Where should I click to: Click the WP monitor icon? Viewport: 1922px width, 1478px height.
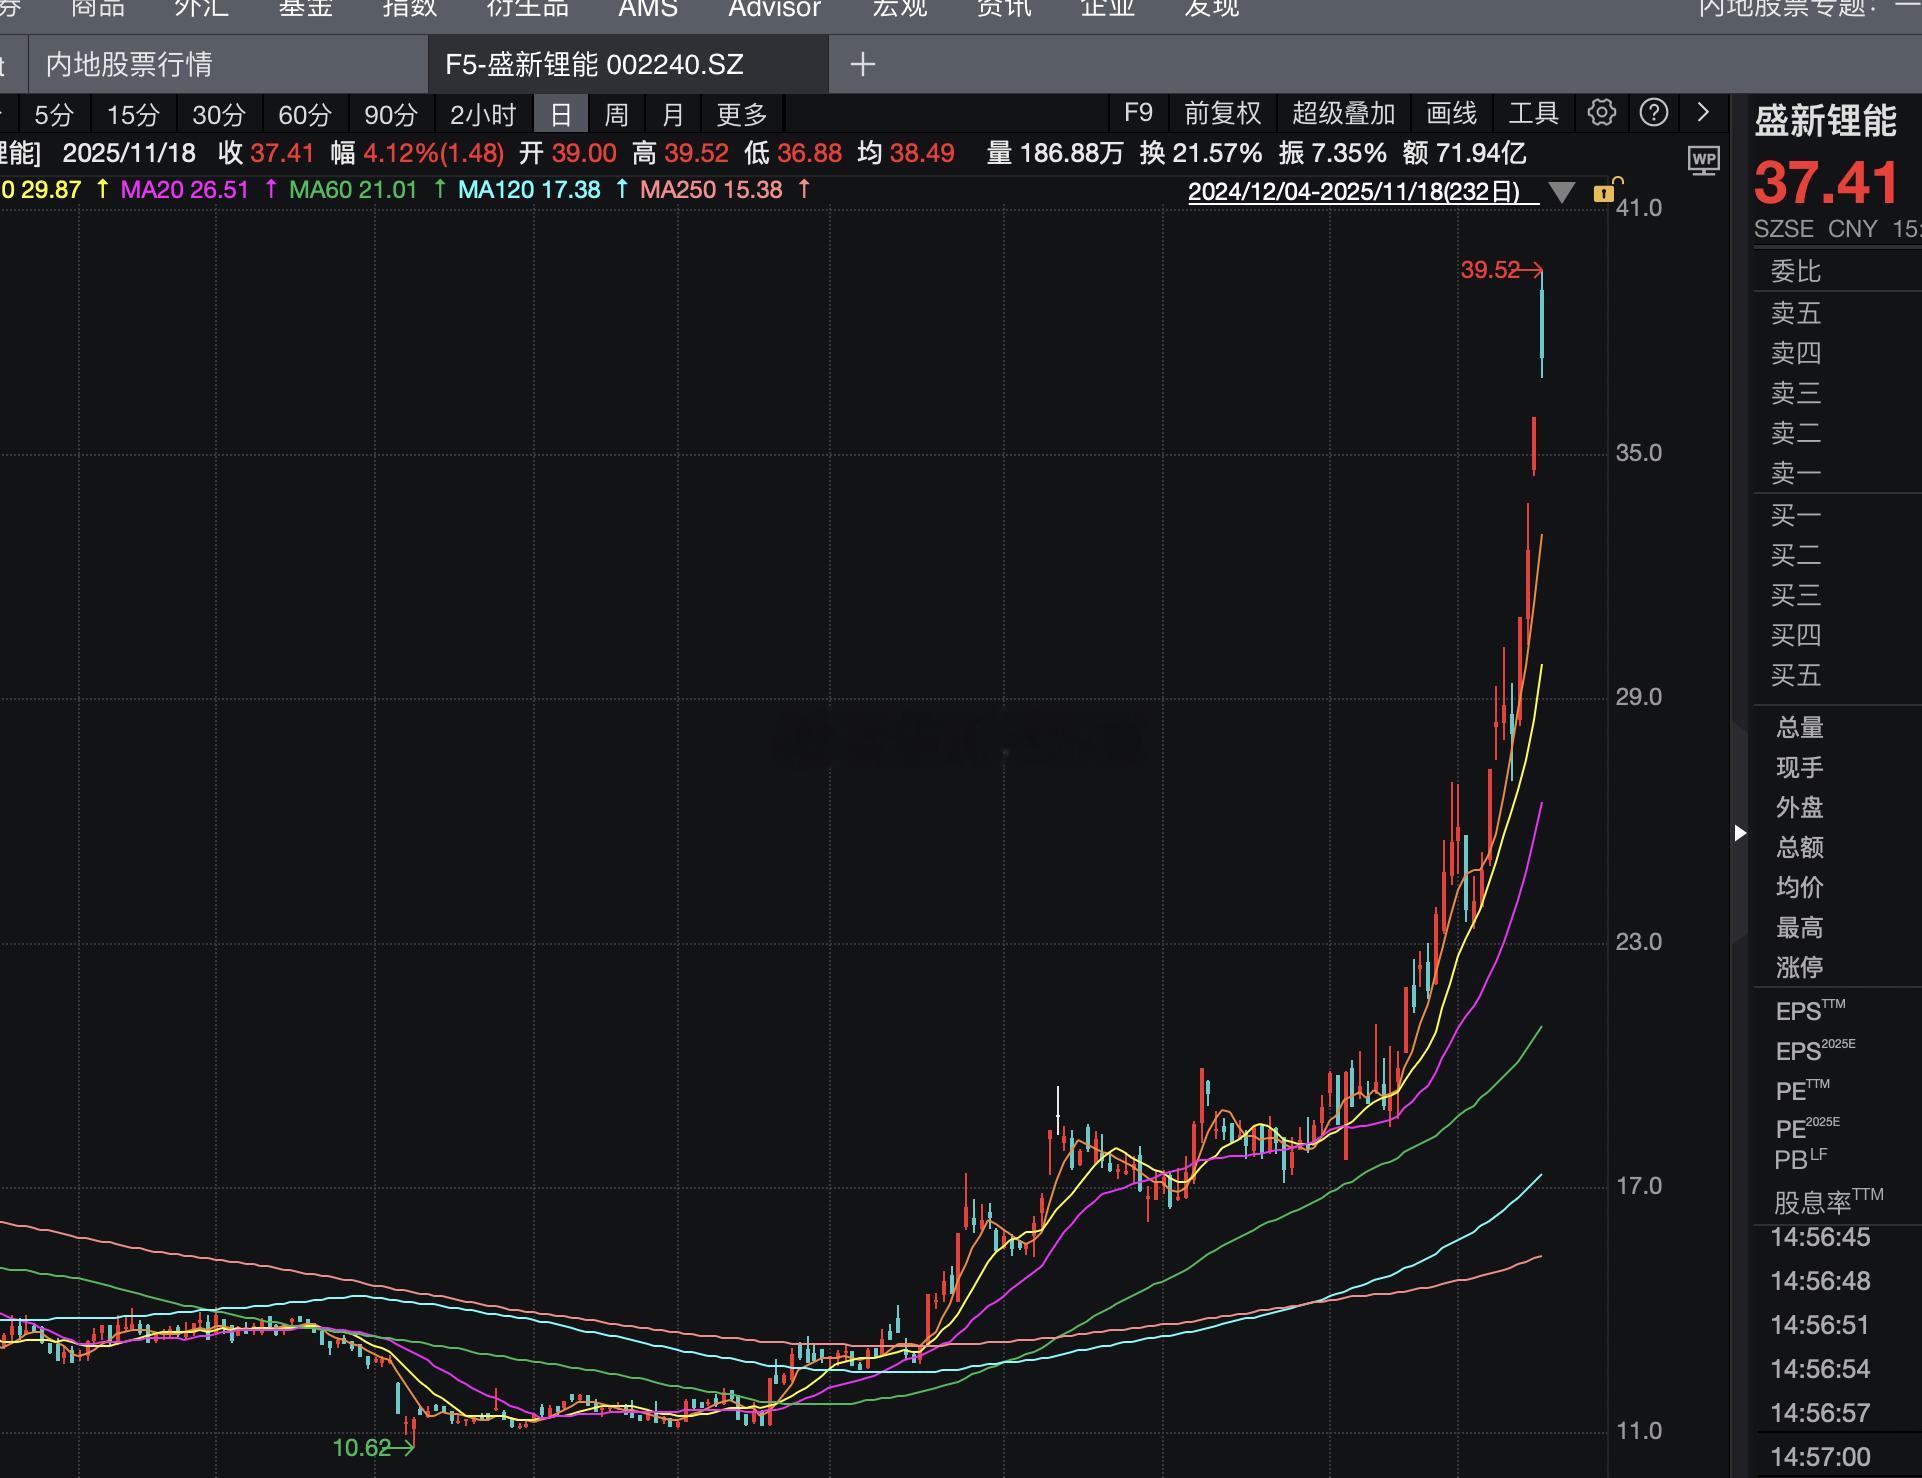[1703, 160]
